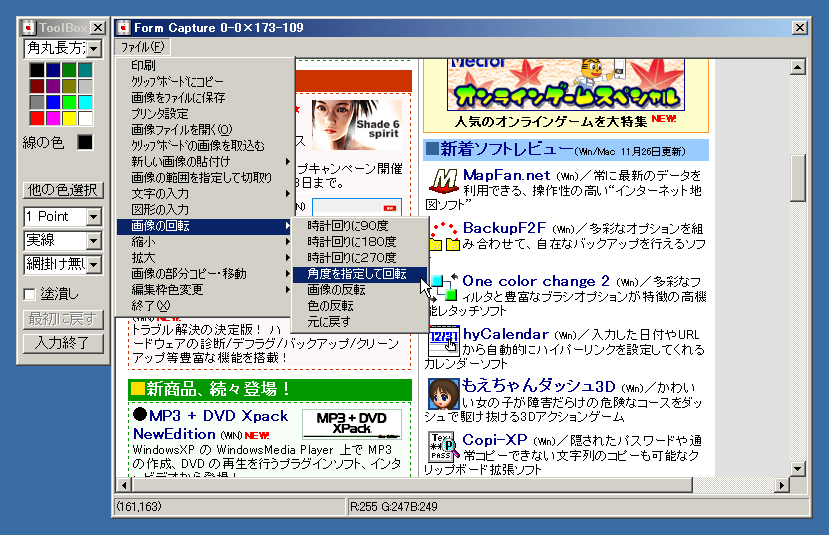Open the 1 Point line width dropdown
Viewport: 829px width, 535px height.
(x=94, y=216)
